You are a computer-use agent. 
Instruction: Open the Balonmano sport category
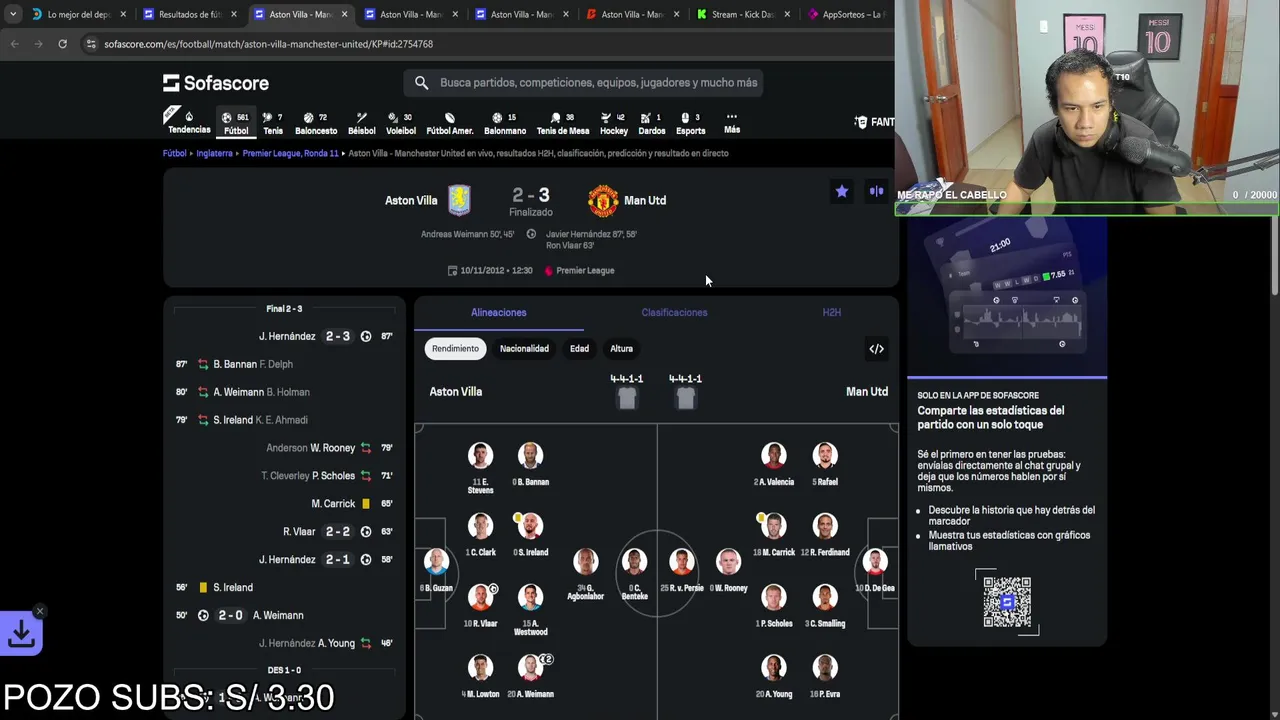tap(505, 122)
